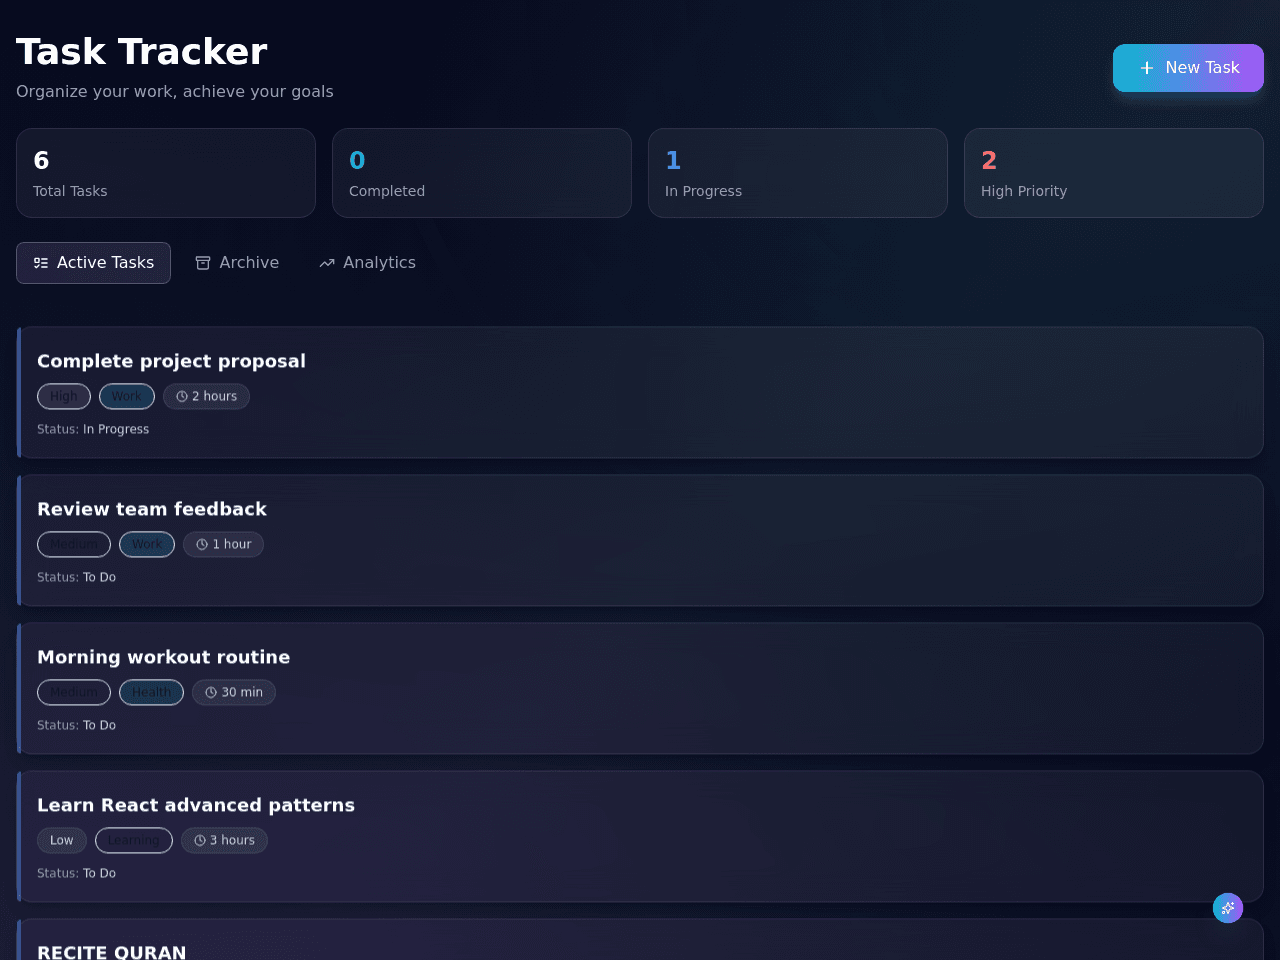Click the Status: In Progress text
This screenshot has width=1280, height=960.
point(93,430)
